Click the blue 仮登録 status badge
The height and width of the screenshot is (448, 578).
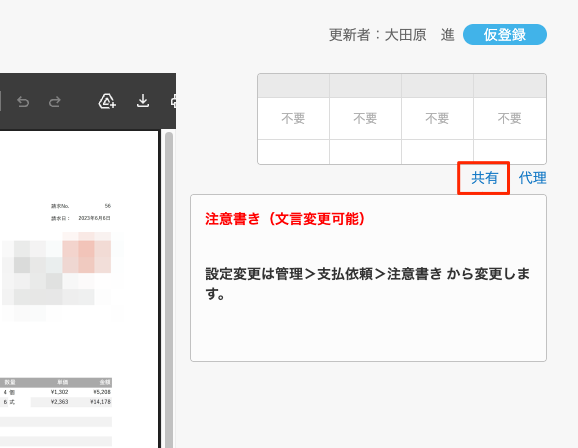(x=505, y=35)
